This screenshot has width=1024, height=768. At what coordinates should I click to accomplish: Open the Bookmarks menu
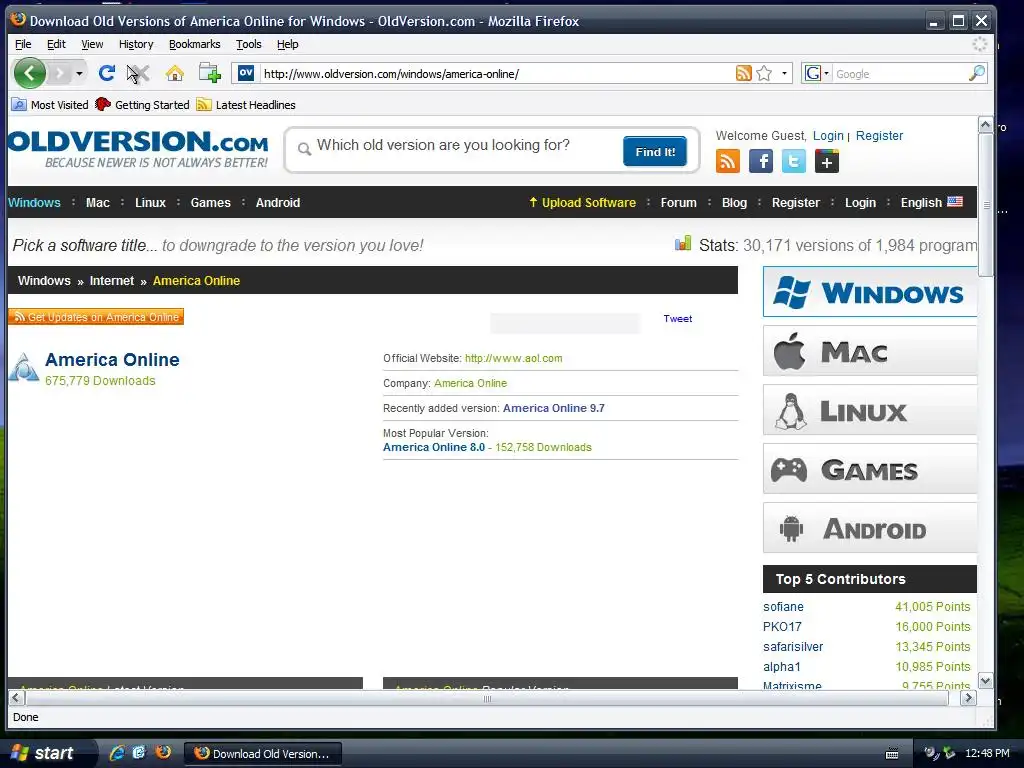(195, 44)
